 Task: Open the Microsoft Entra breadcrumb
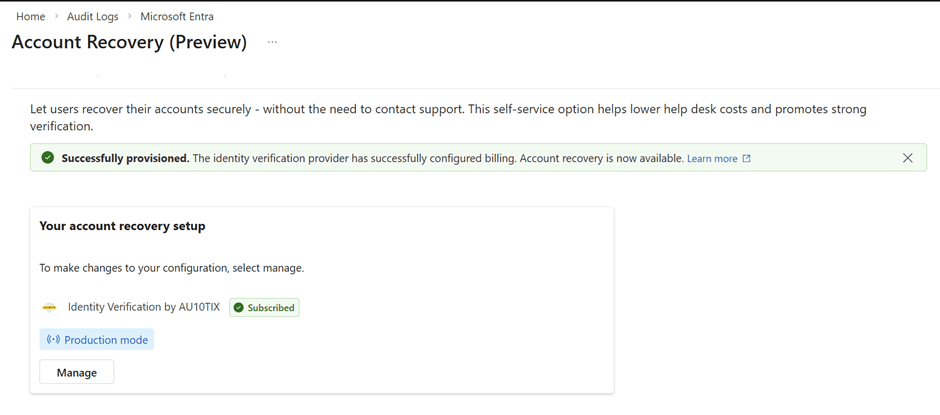click(176, 17)
